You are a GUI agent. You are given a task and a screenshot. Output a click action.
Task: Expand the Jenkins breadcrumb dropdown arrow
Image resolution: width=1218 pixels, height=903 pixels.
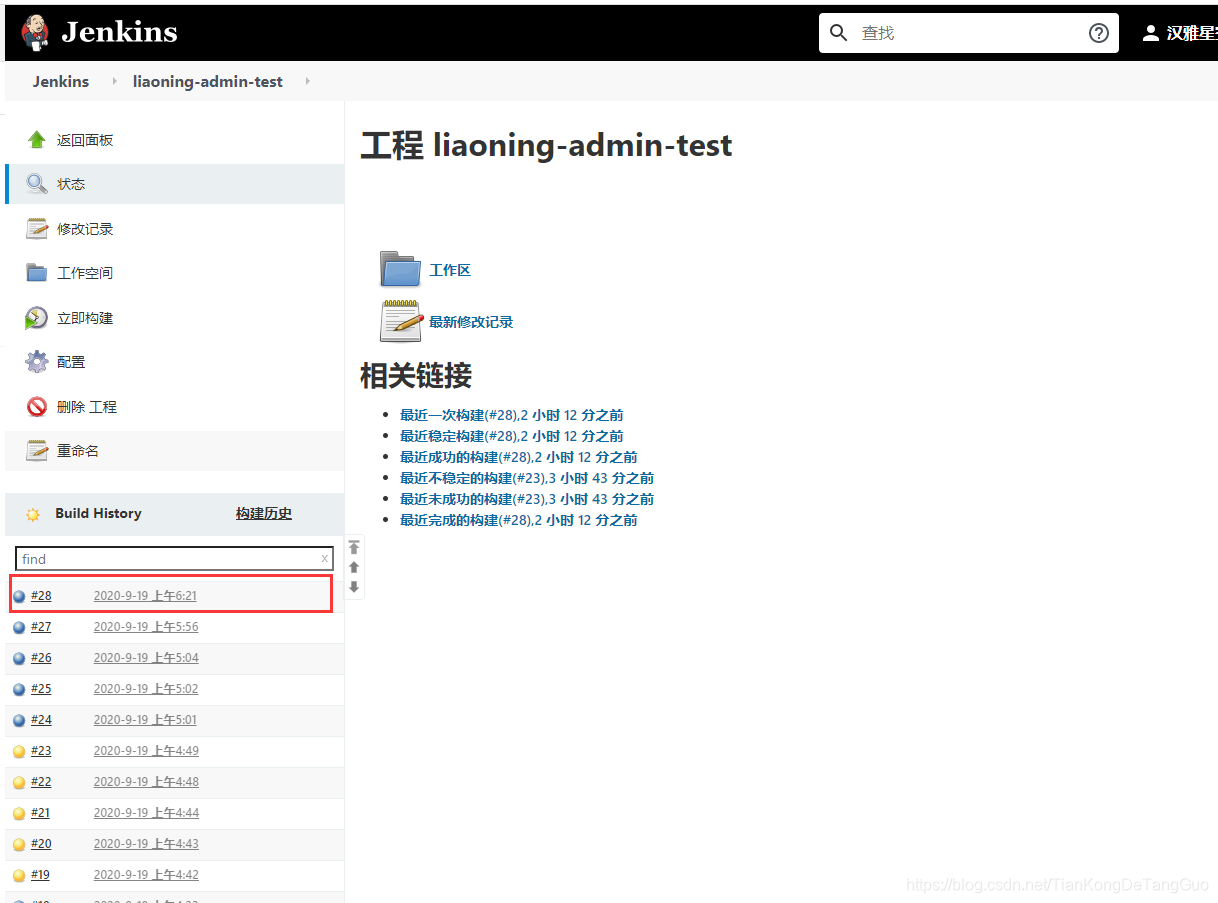115,81
